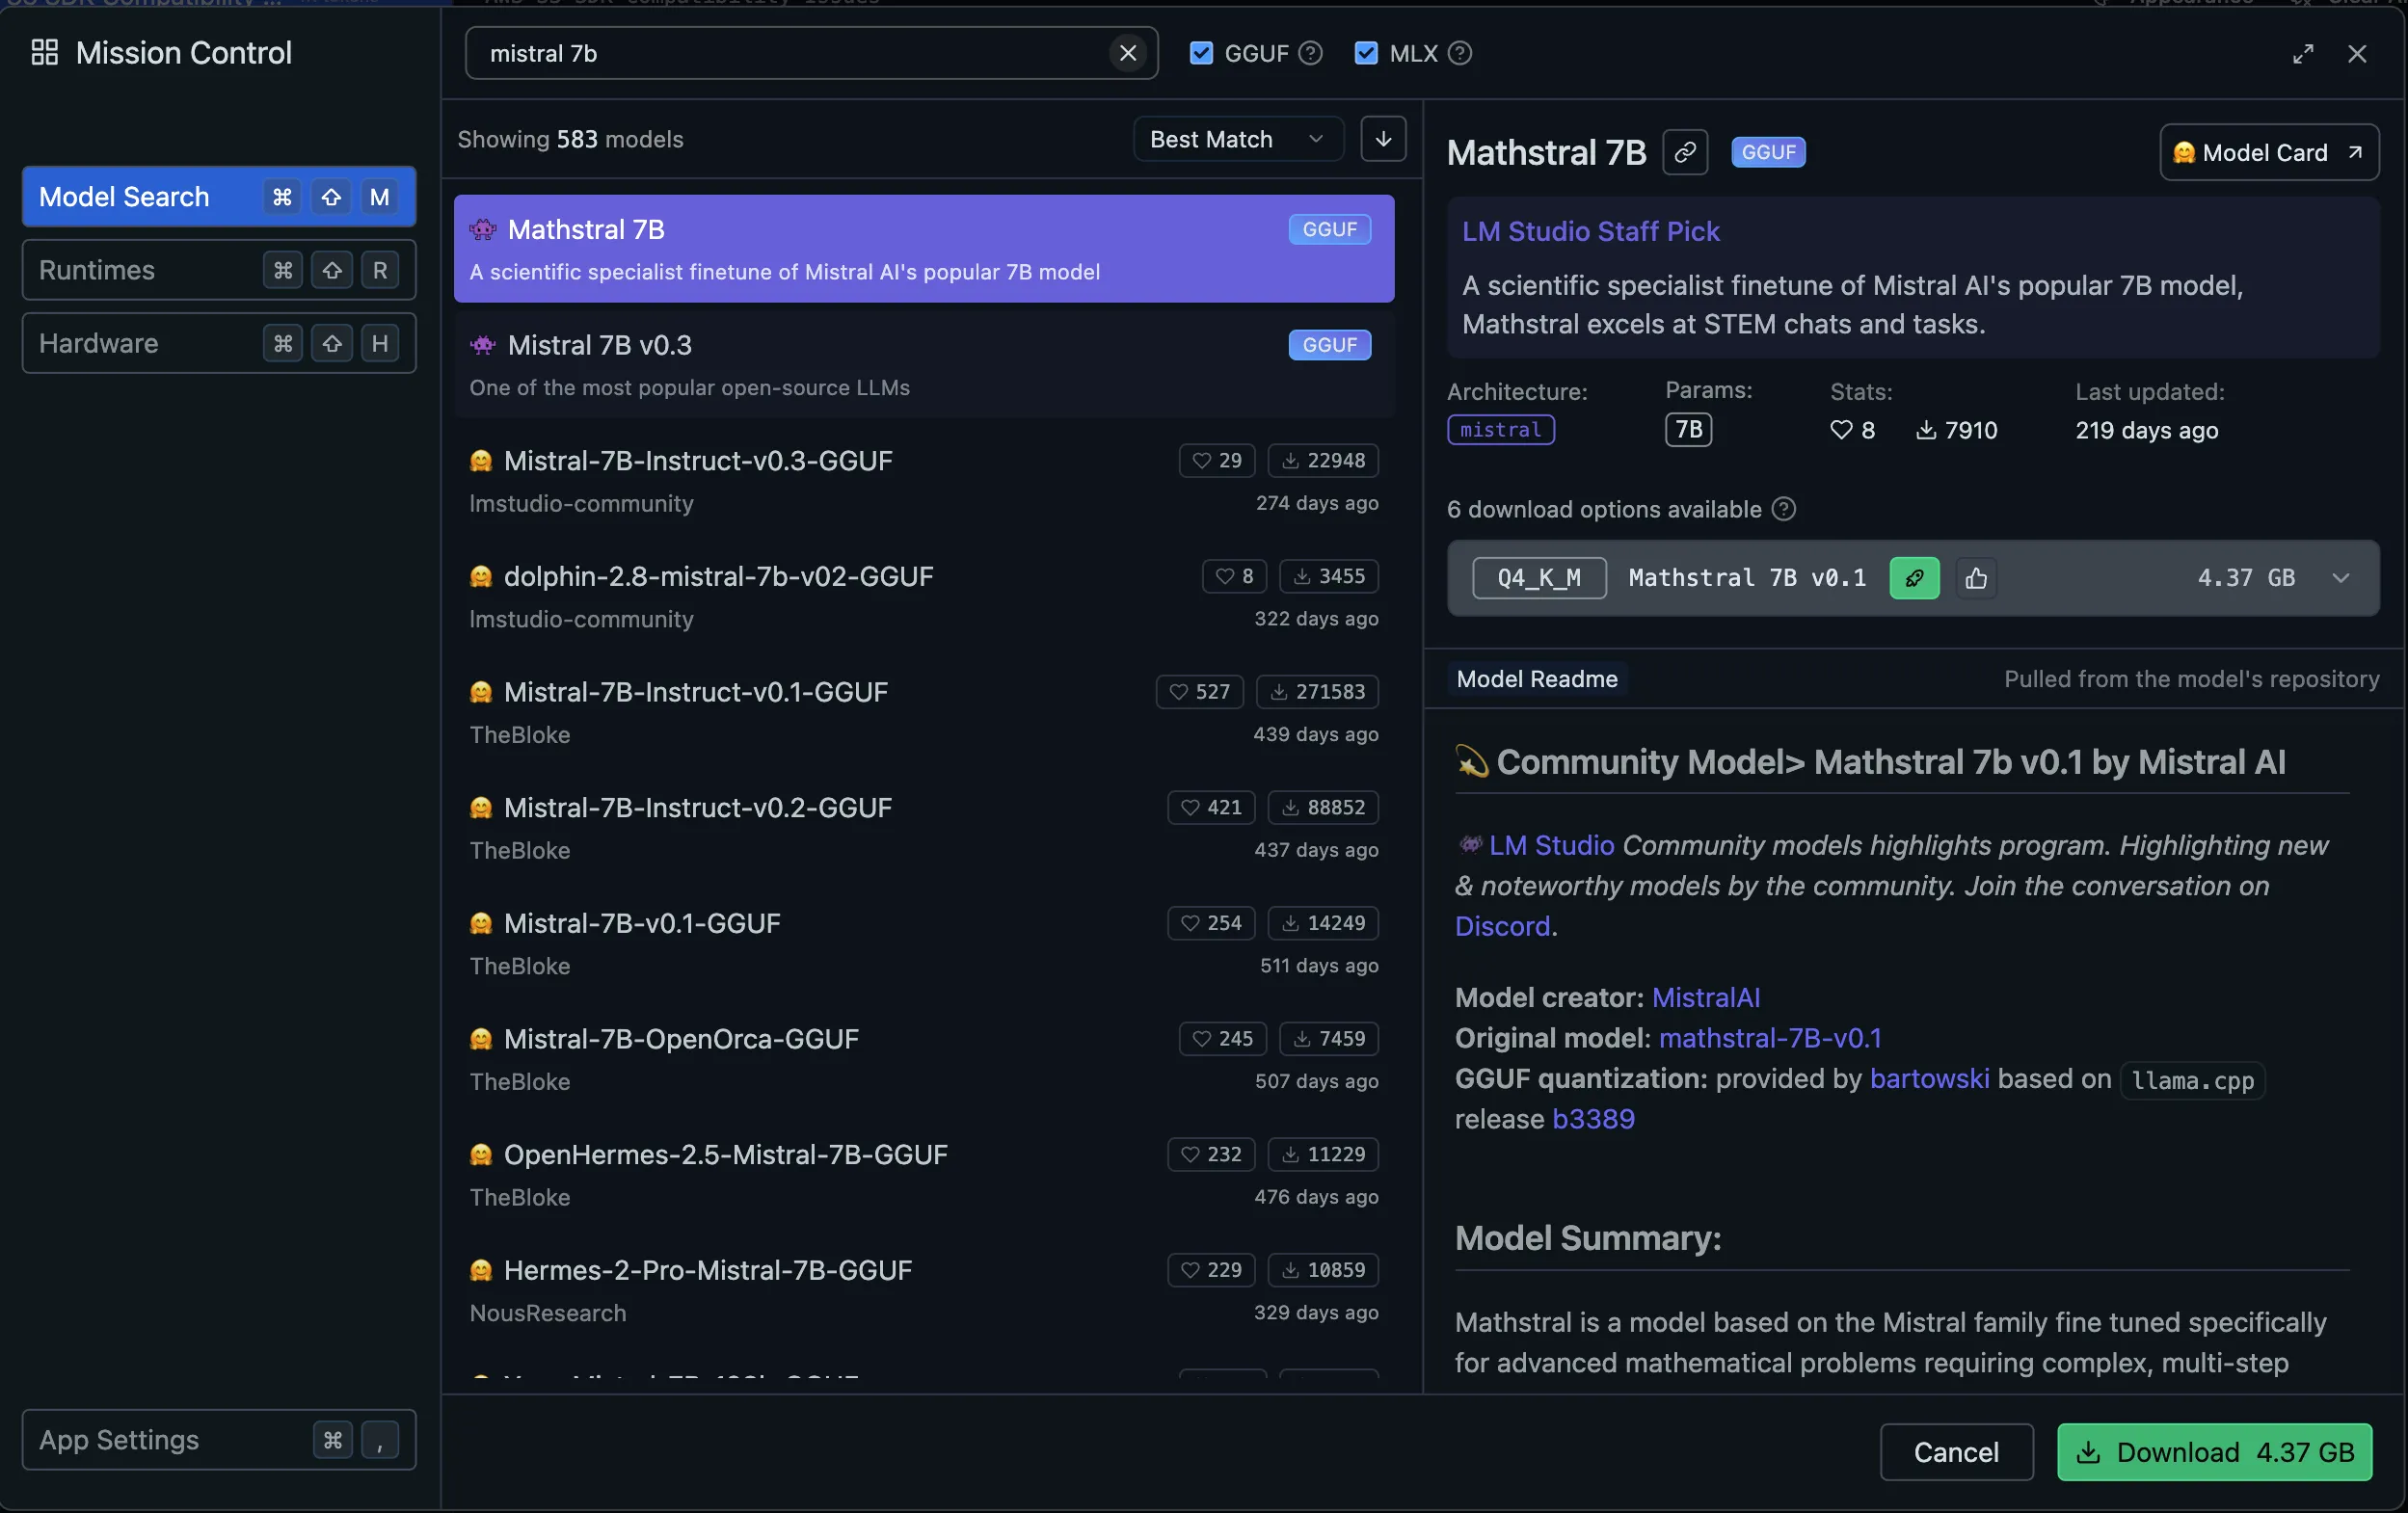Switch to the Hardware section

click(219, 343)
